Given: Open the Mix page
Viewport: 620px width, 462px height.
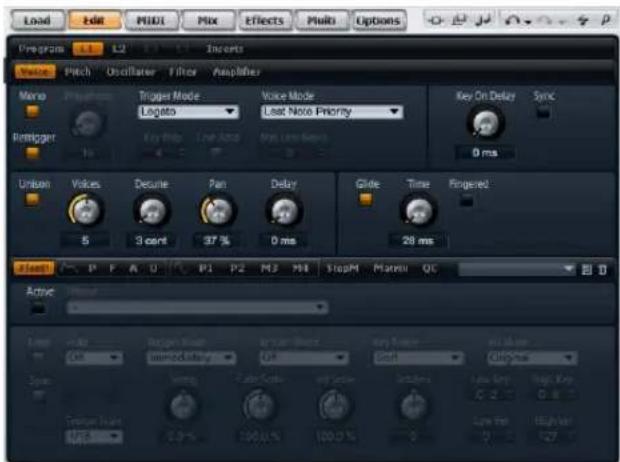Looking at the screenshot, I should (208, 20).
